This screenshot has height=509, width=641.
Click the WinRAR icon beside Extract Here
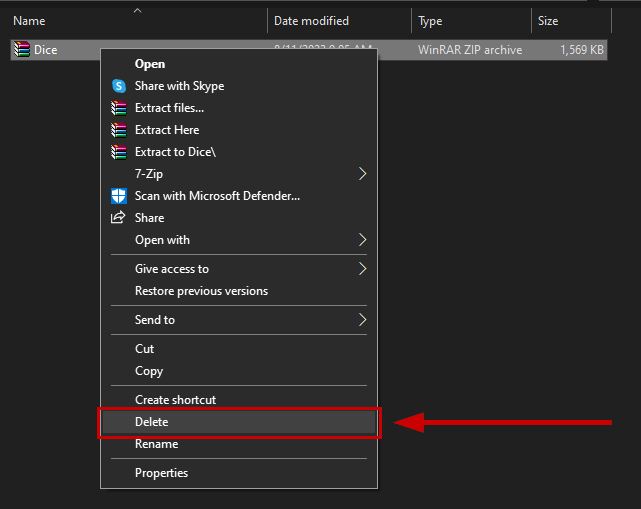[119, 130]
